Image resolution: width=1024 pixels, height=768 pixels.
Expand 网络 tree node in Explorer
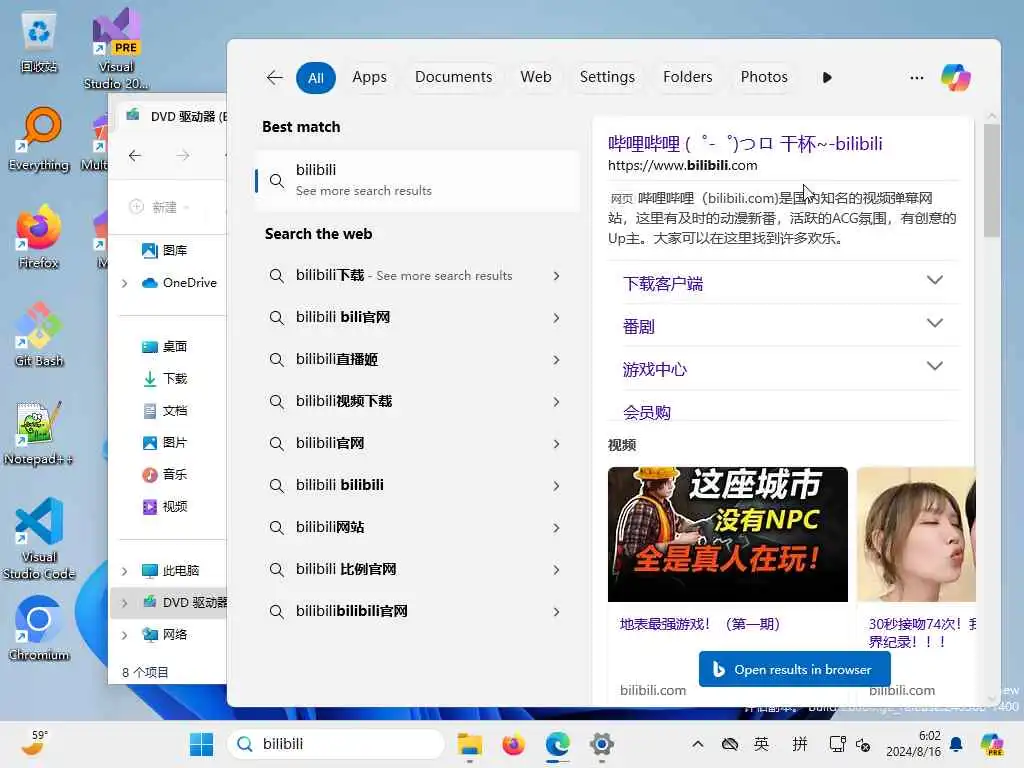coord(124,635)
